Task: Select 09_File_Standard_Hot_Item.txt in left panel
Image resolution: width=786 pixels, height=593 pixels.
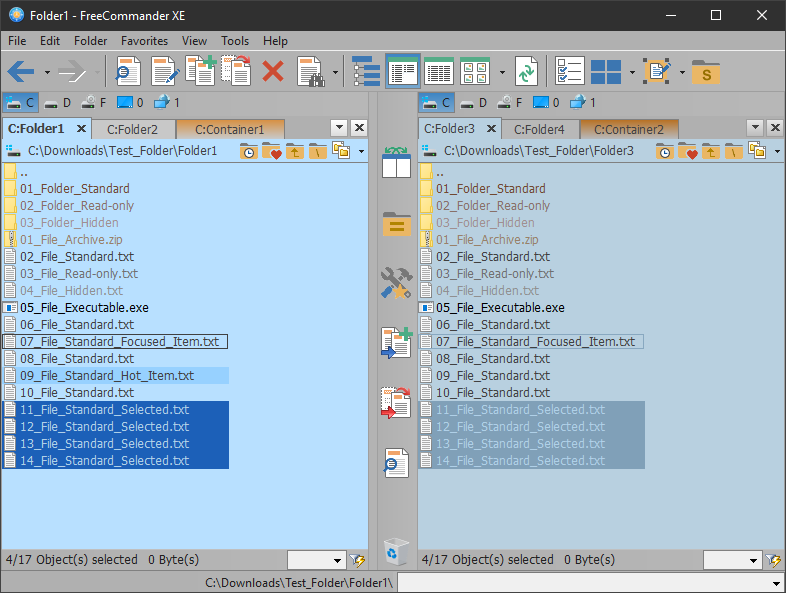Action: coord(116,375)
